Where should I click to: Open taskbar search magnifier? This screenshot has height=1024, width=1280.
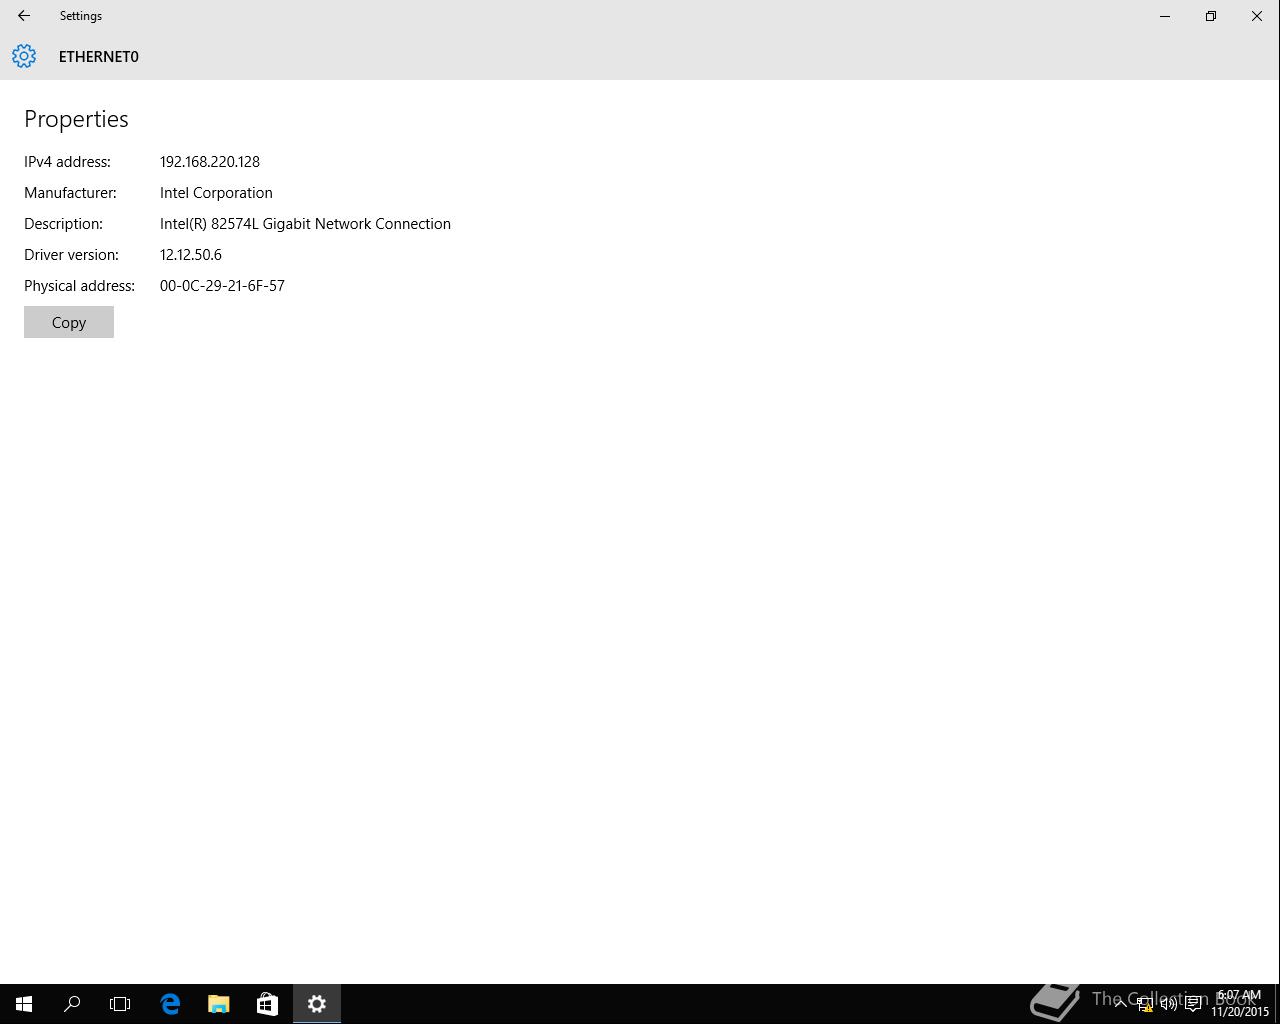coord(72,1004)
